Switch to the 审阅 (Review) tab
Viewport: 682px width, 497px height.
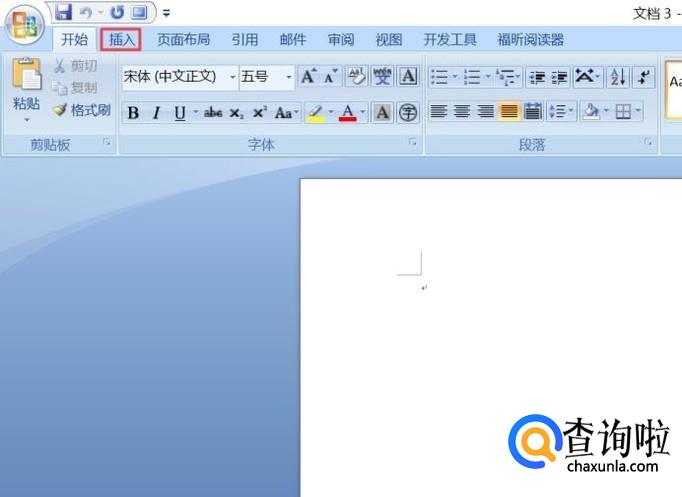tap(341, 40)
